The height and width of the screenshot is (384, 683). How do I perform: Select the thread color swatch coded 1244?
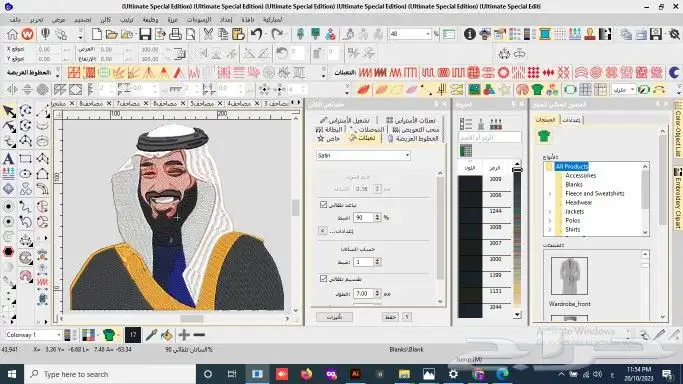tap(470, 215)
